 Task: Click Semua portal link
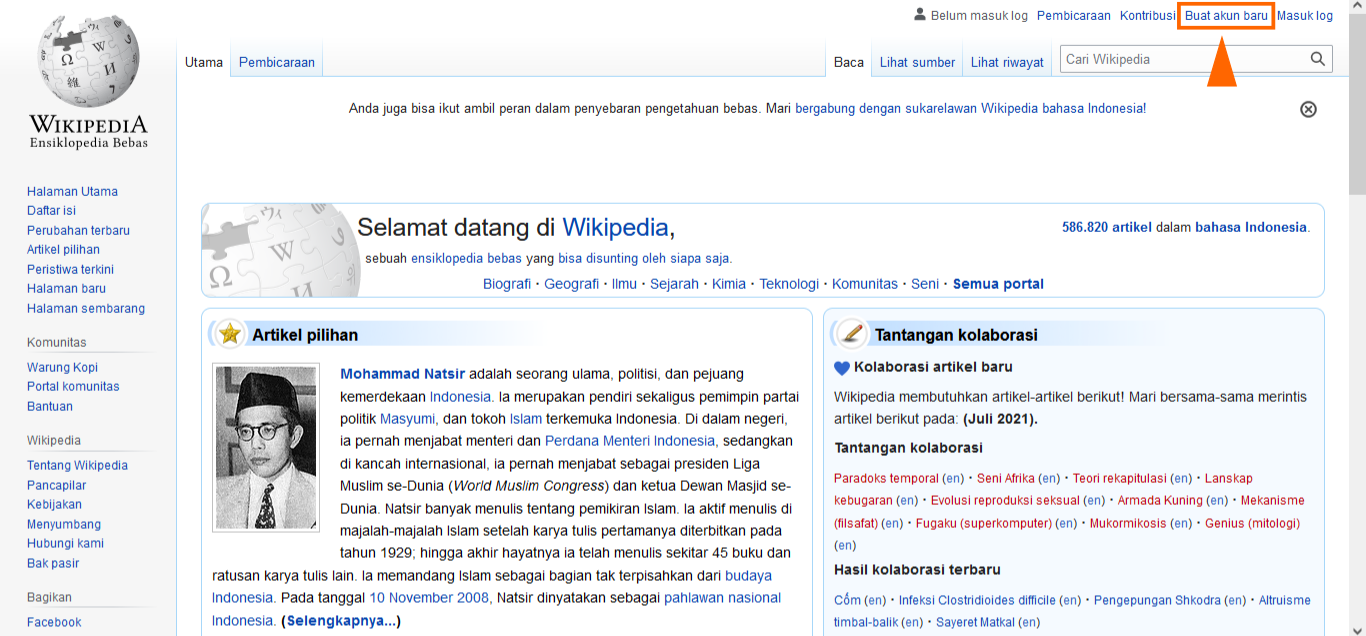pyautogui.click(x=998, y=284)
